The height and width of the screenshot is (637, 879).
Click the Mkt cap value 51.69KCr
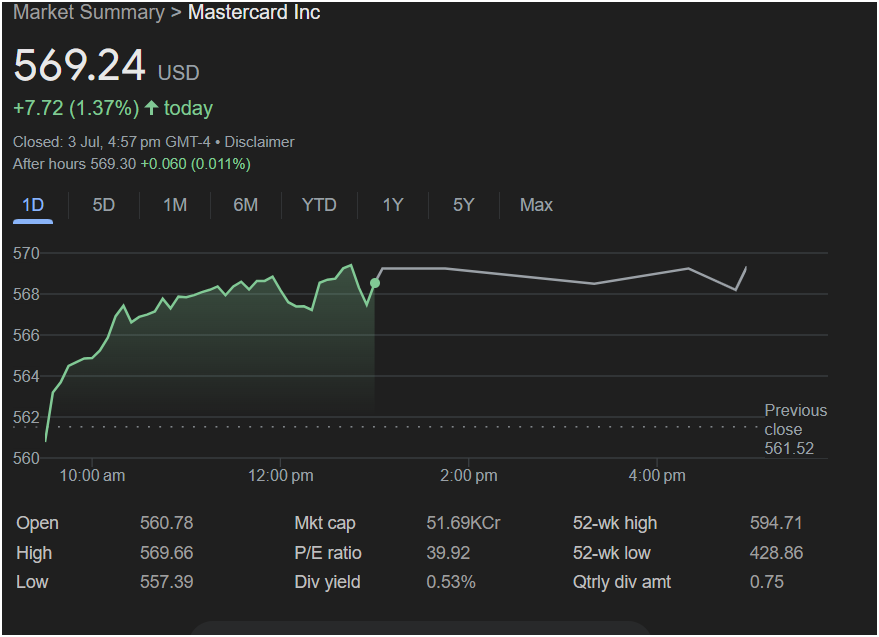[x=463, y=523]
